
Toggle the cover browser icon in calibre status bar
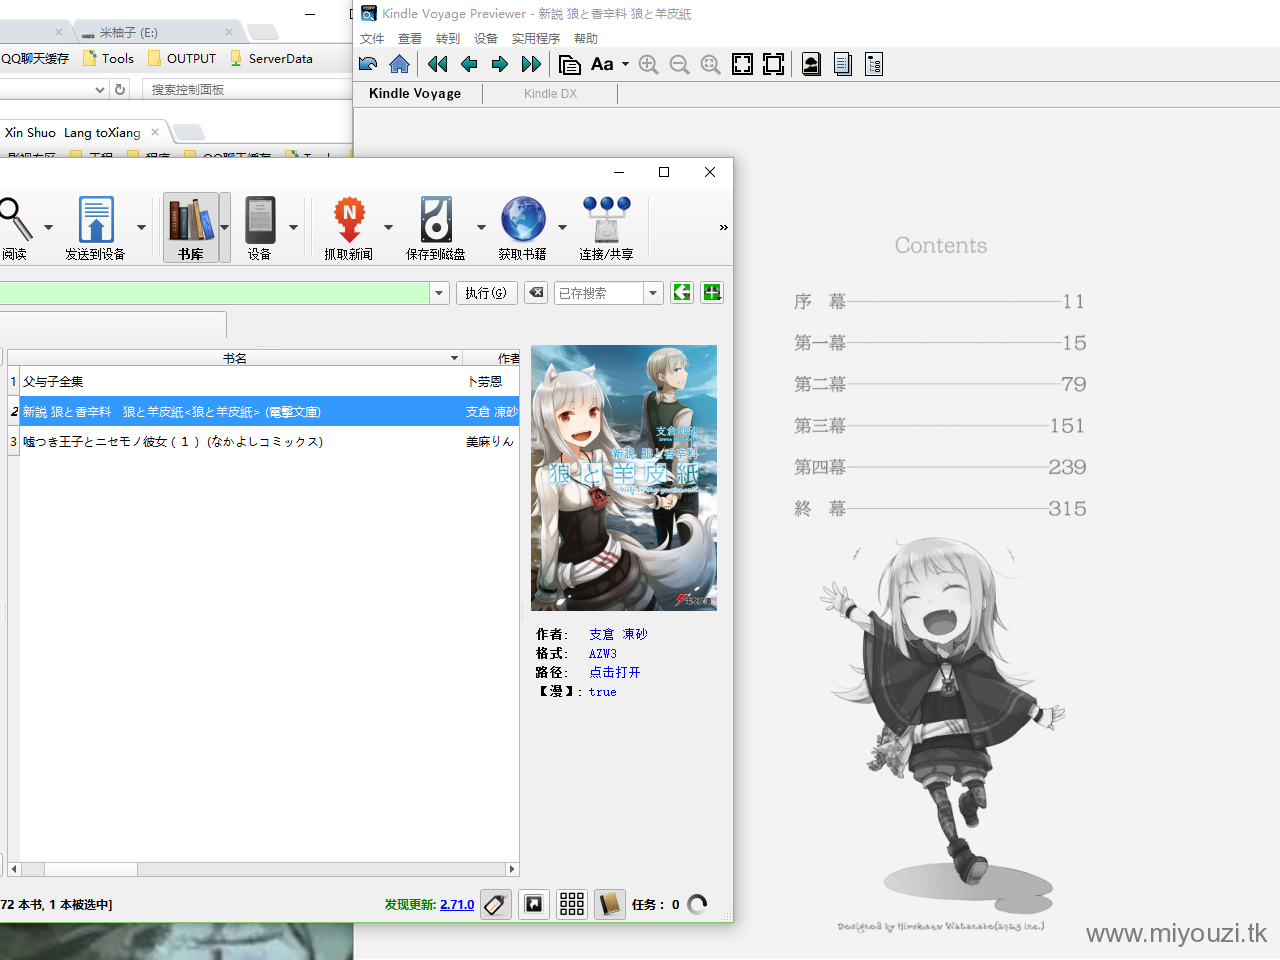click(534, 904)
